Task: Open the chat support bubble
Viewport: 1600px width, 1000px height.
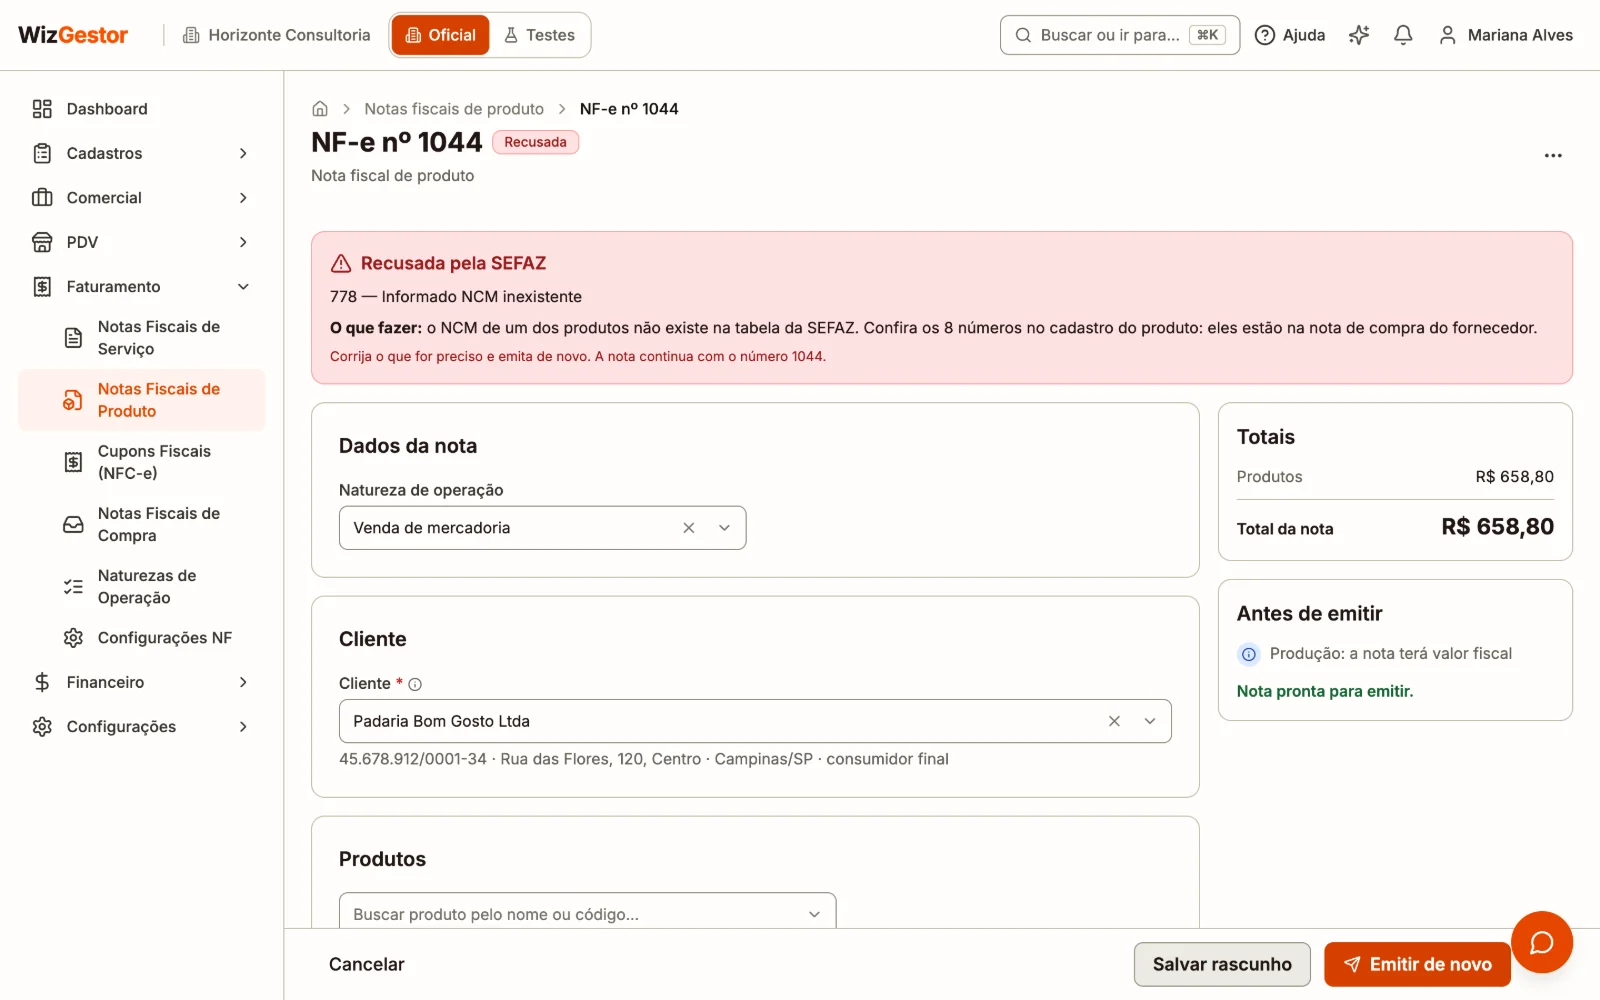Action: tap(1541, 942)
